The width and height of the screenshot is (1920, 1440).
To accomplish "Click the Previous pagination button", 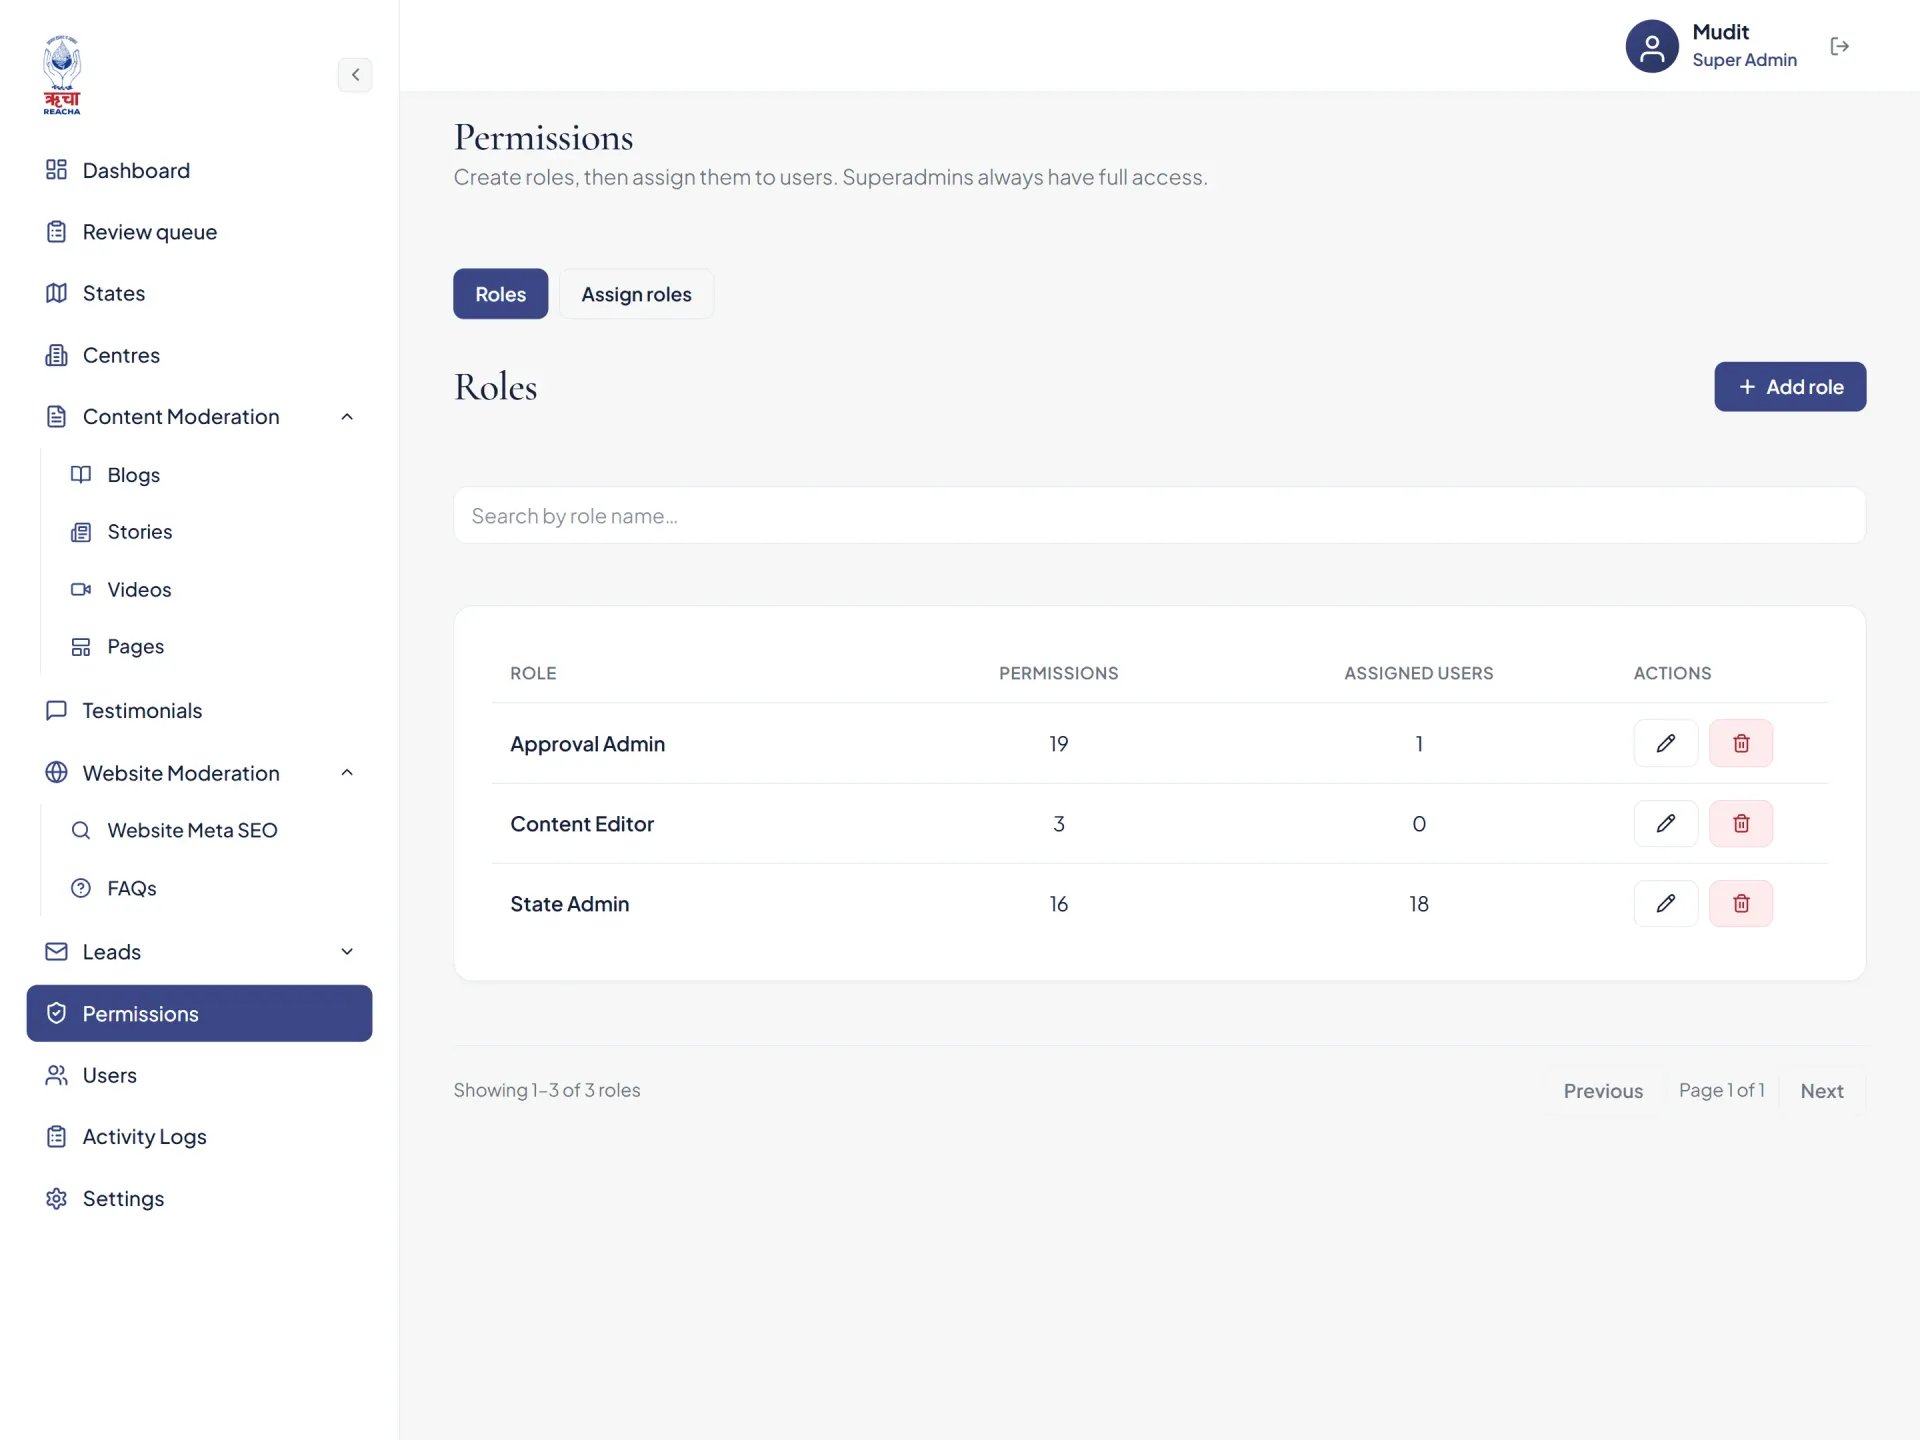I will tap(1603, 1091).
